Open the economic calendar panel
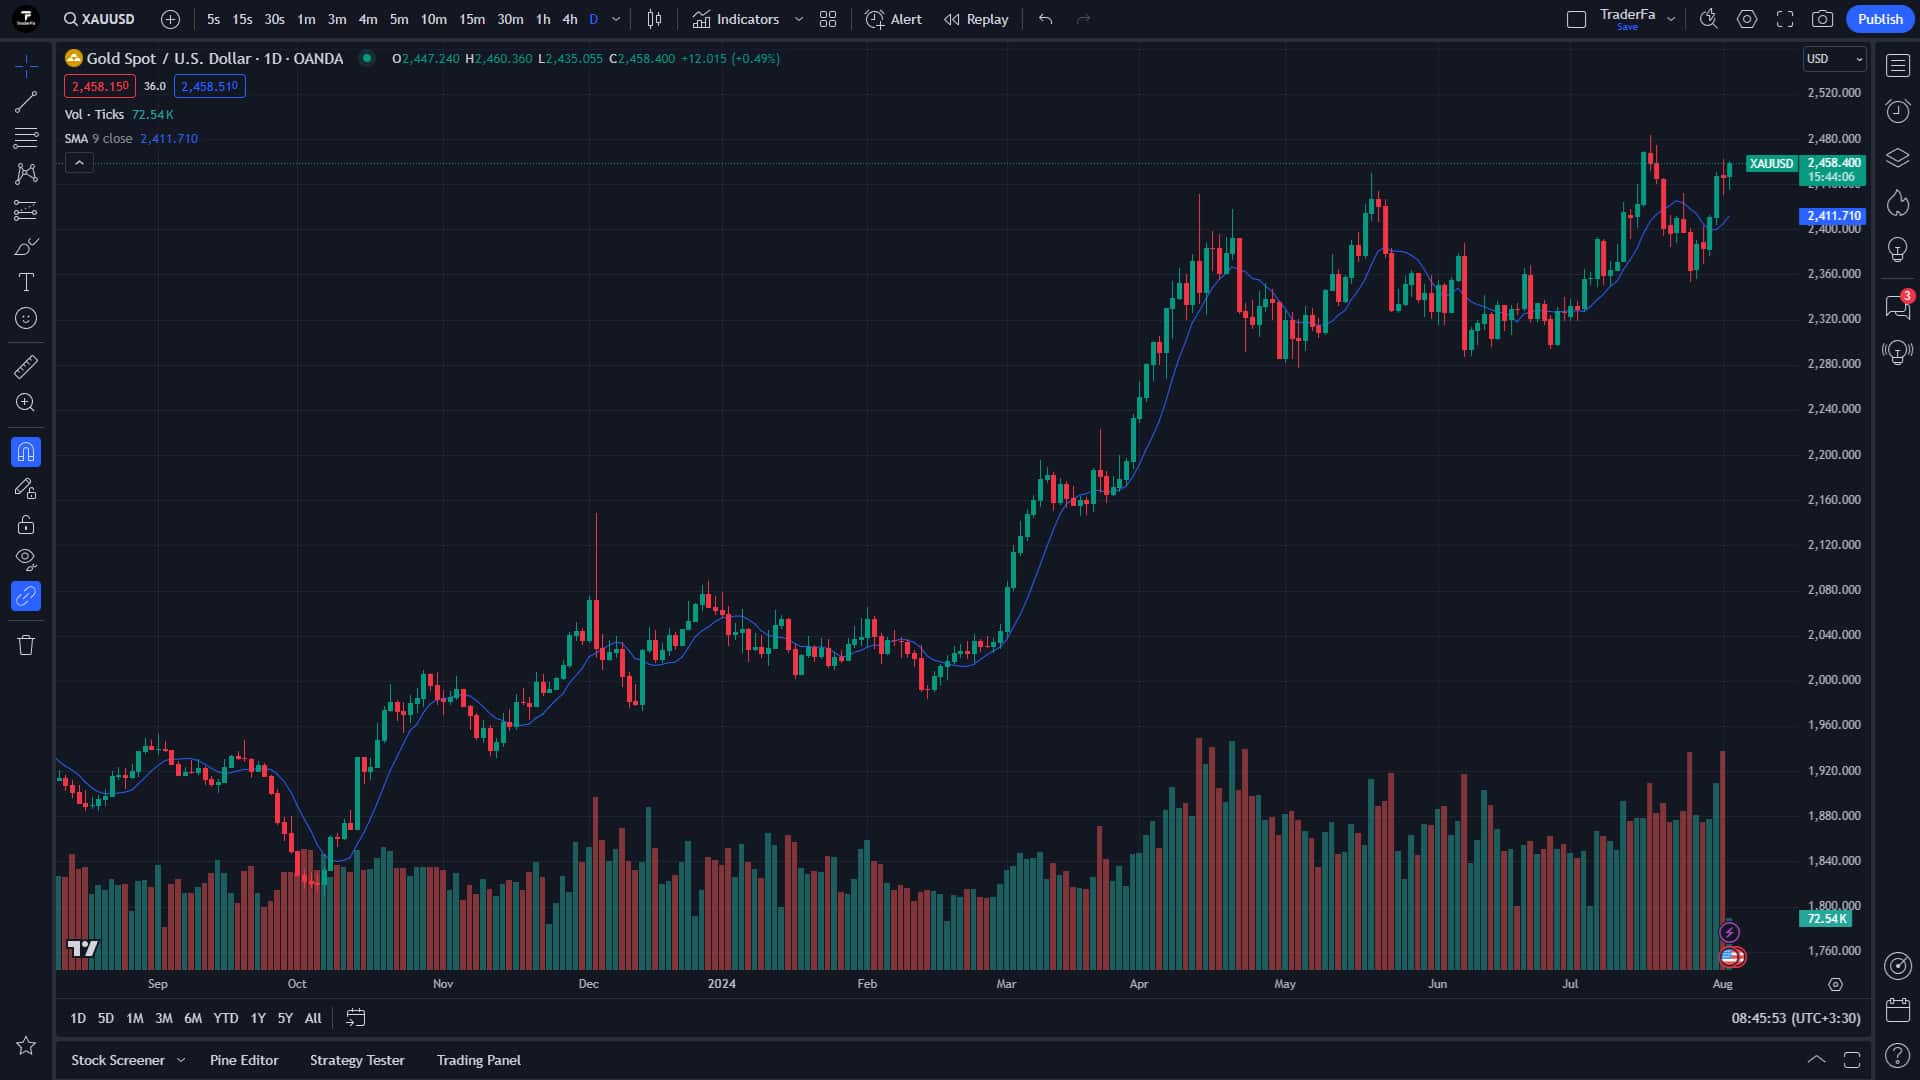 (1898, 1010)
